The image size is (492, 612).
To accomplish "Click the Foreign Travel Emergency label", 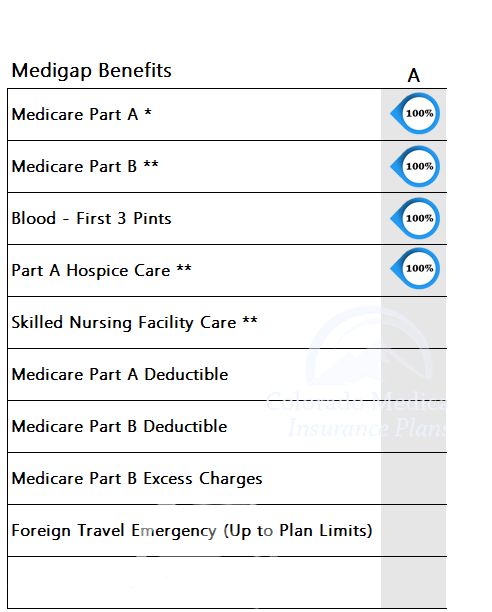I will 192,531.
